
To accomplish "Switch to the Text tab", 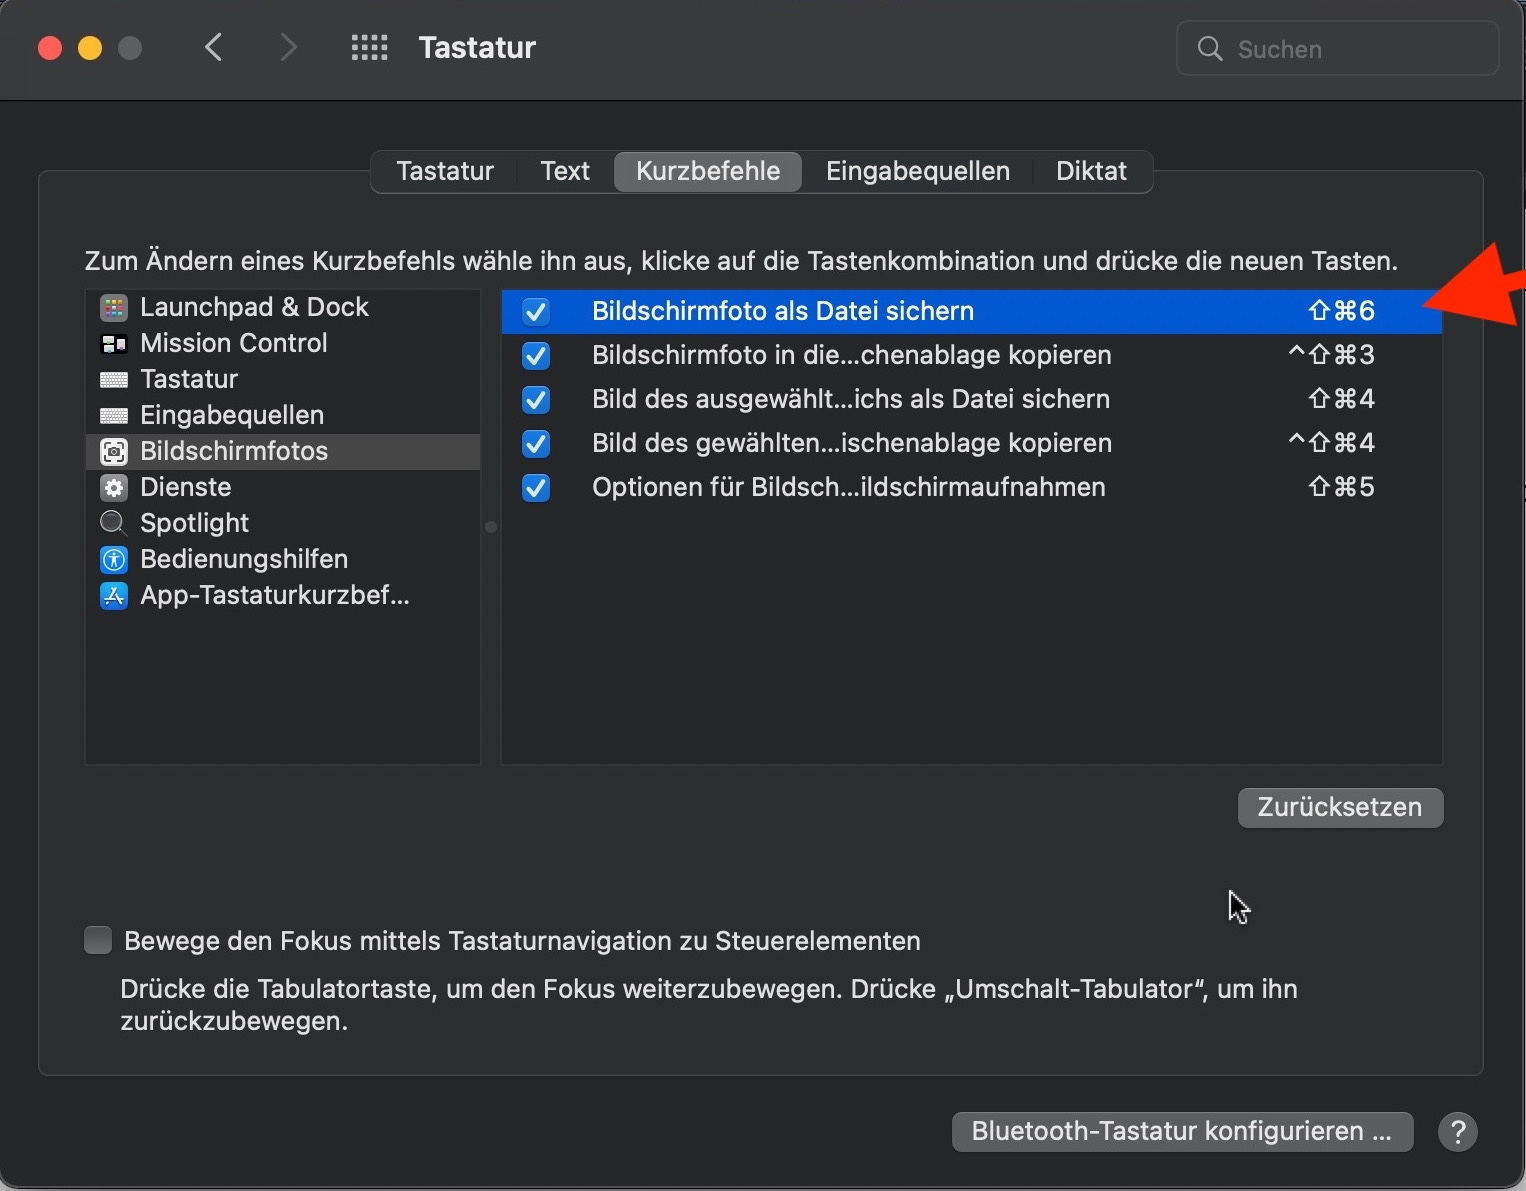I will tap(565, 171).
